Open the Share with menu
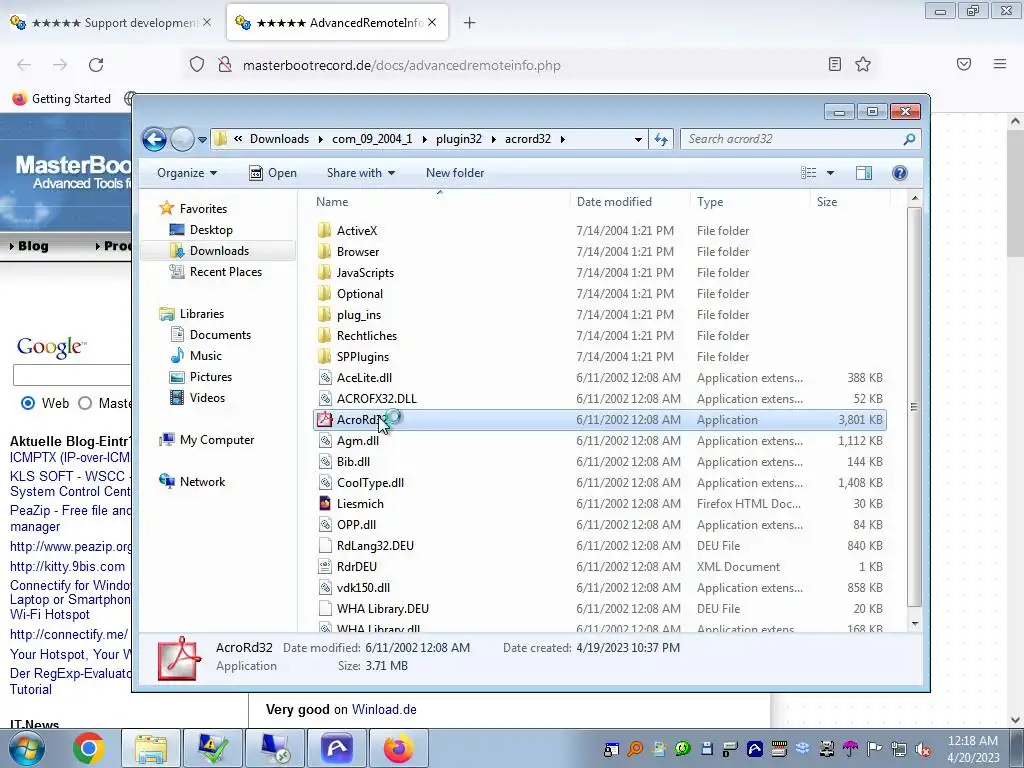Image resolution: width=1024 pixels, height=768 pixels. [x=360, y=173]
